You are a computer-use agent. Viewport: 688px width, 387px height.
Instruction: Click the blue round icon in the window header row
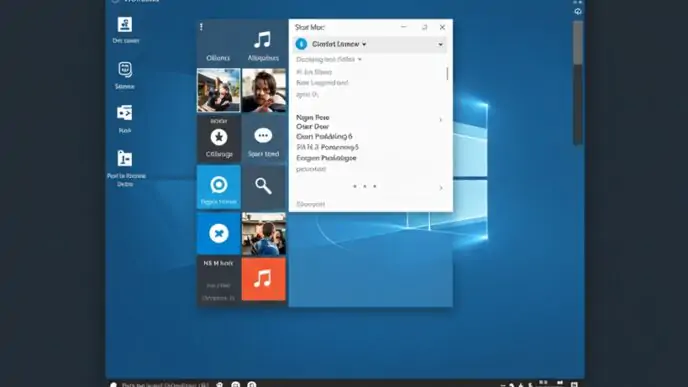click(301, 44)
